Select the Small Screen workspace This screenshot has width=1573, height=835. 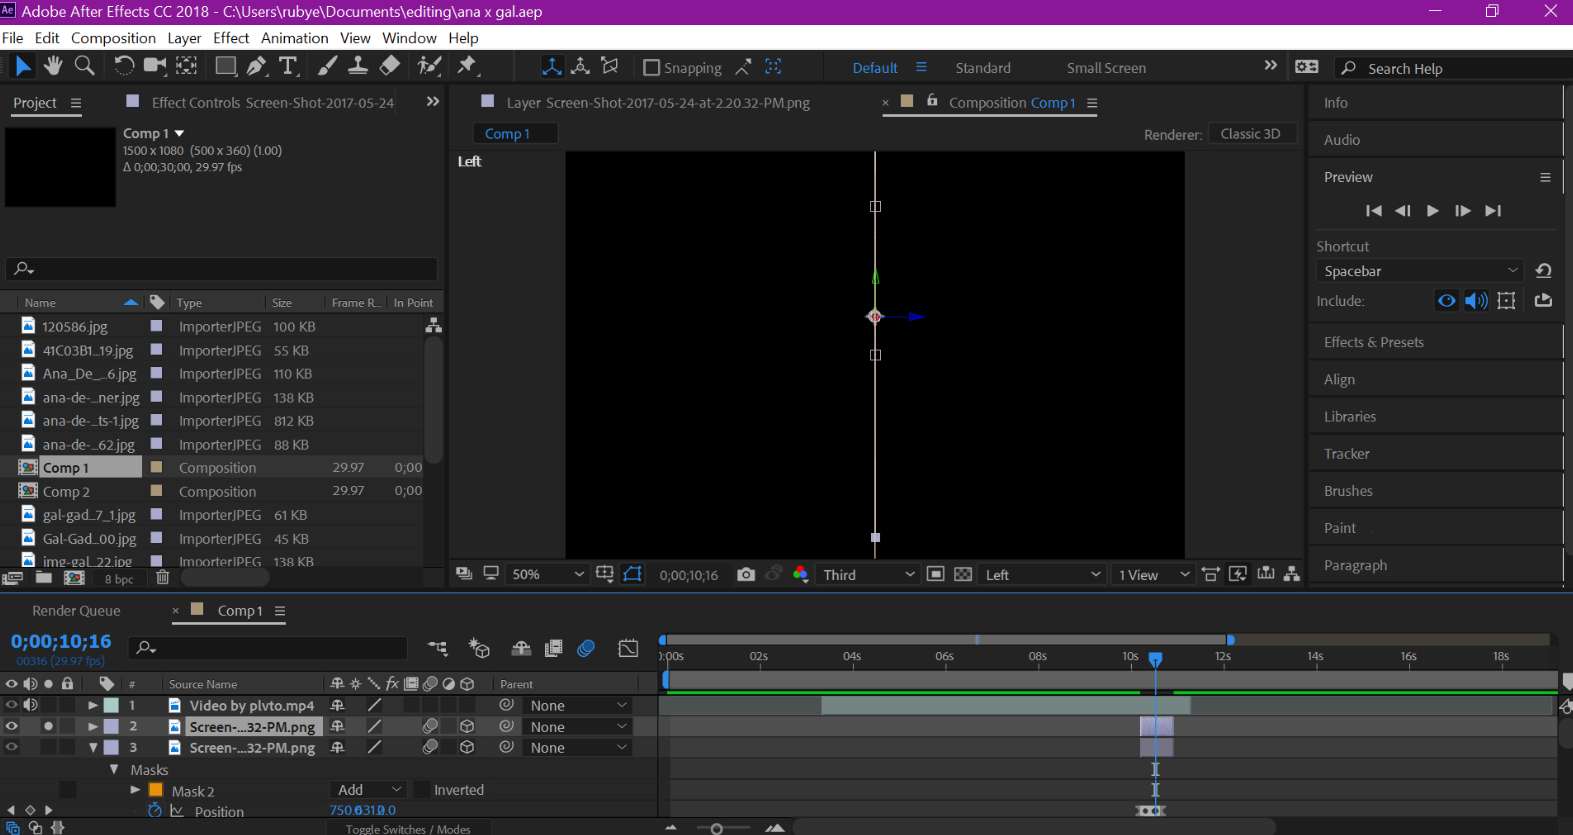[1106, 68]
